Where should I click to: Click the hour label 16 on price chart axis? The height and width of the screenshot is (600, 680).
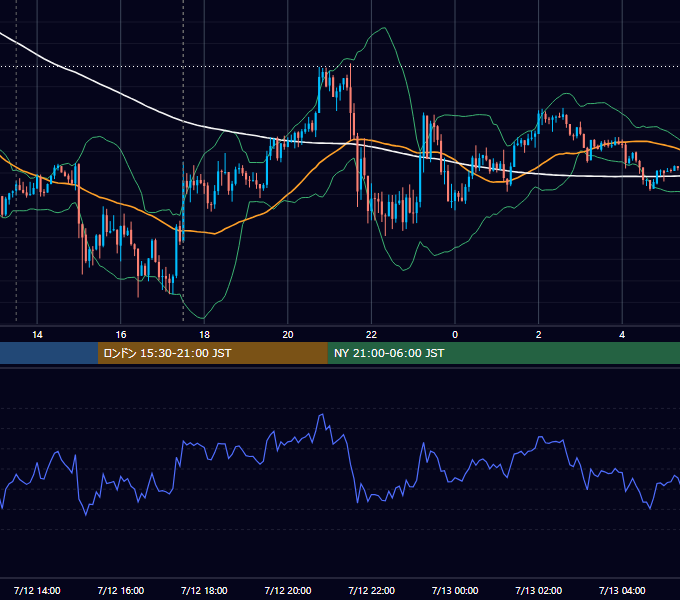point(121,335)
